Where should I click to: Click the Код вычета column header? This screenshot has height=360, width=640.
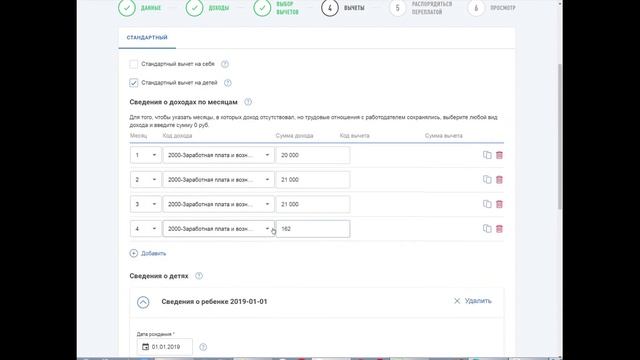(354, 136)
